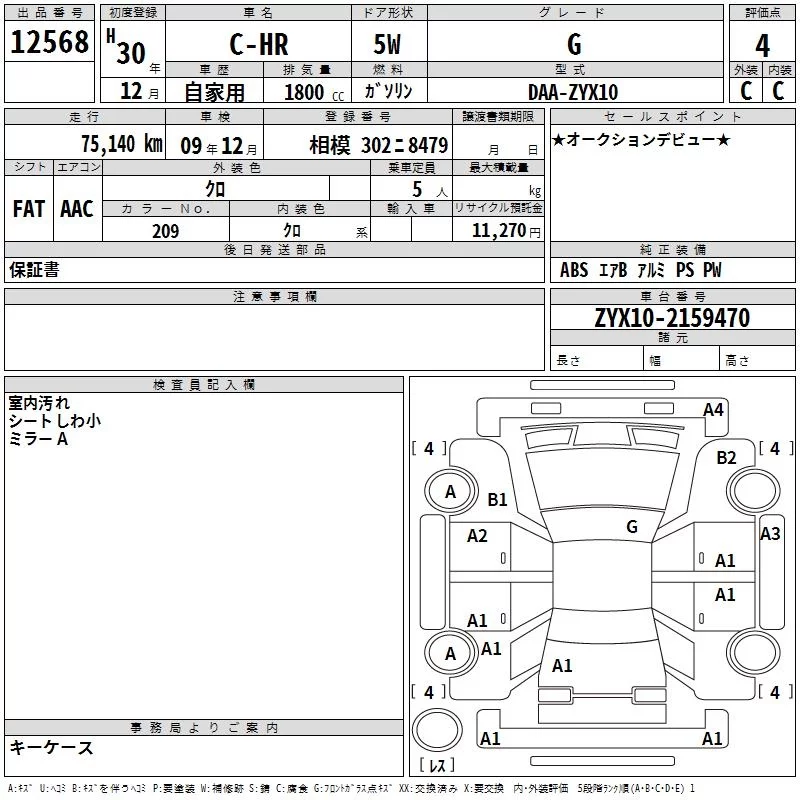This screenshot has height=800, width=800.
Task: Click the 車台番号 header
Action: pos(673,297)
